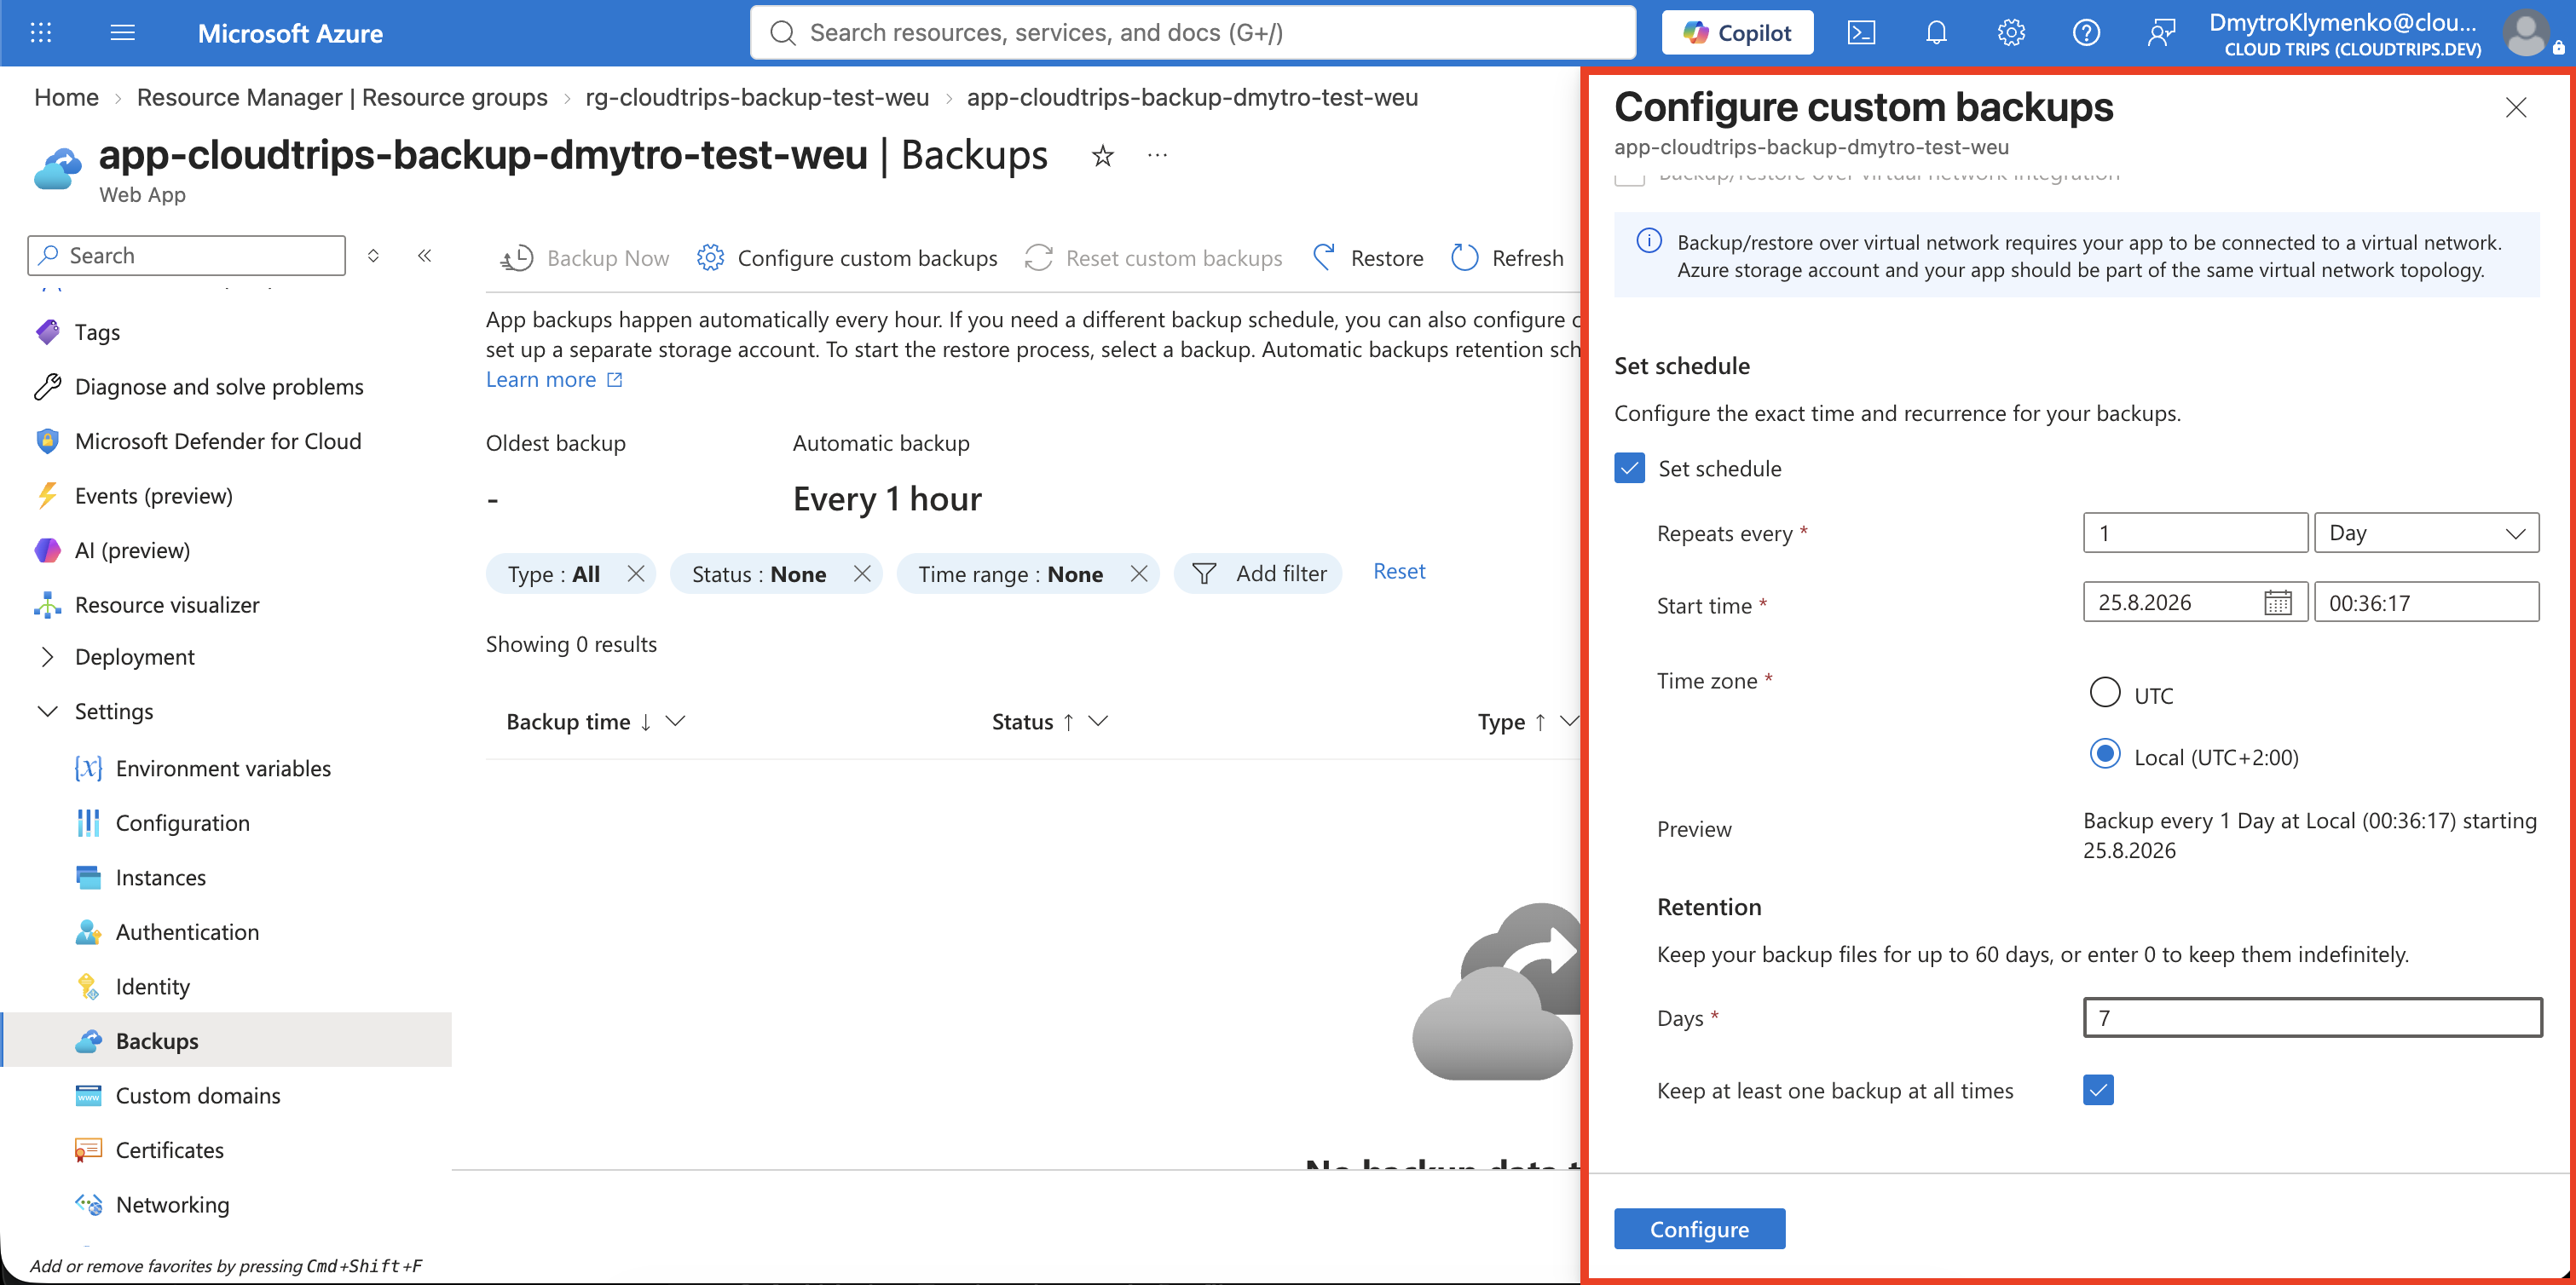2576x1285 pixels.
Task: Uncheck Keep at least one backup
Action: coord(2098,1089)
